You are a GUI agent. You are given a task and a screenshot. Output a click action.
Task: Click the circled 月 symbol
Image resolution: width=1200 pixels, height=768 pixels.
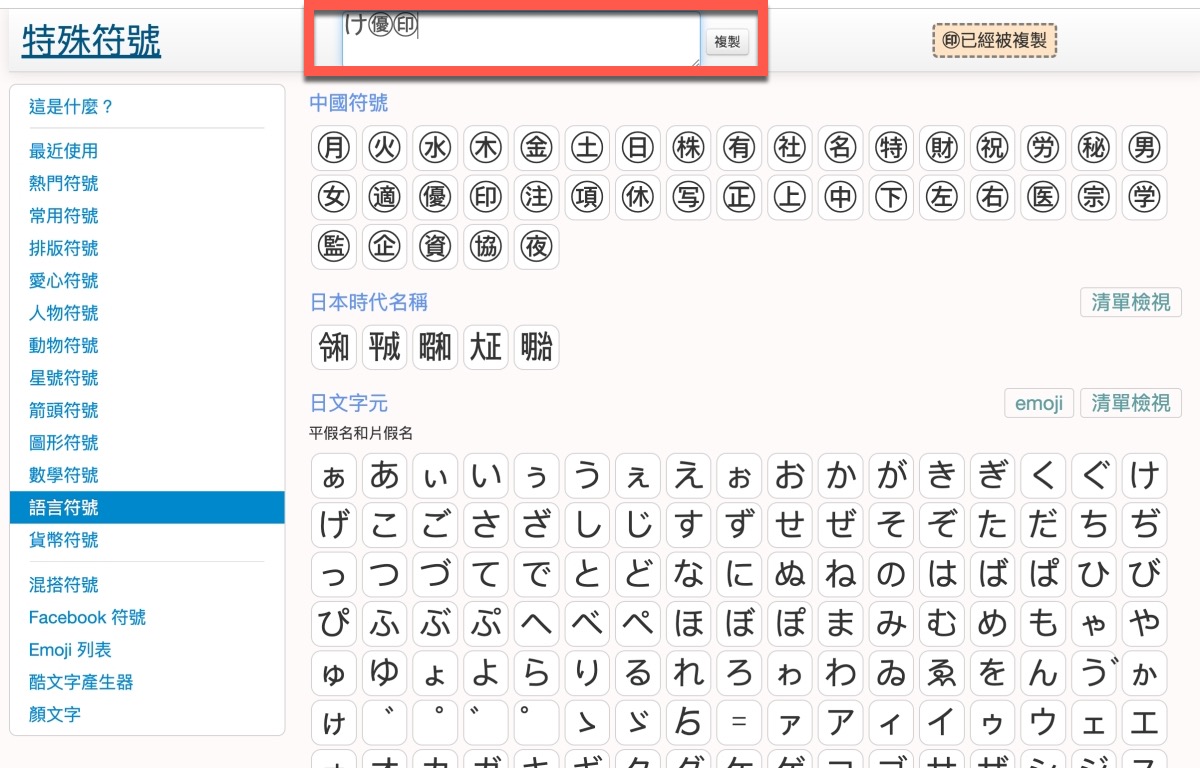pyautogui.click(x=333, y=148)
